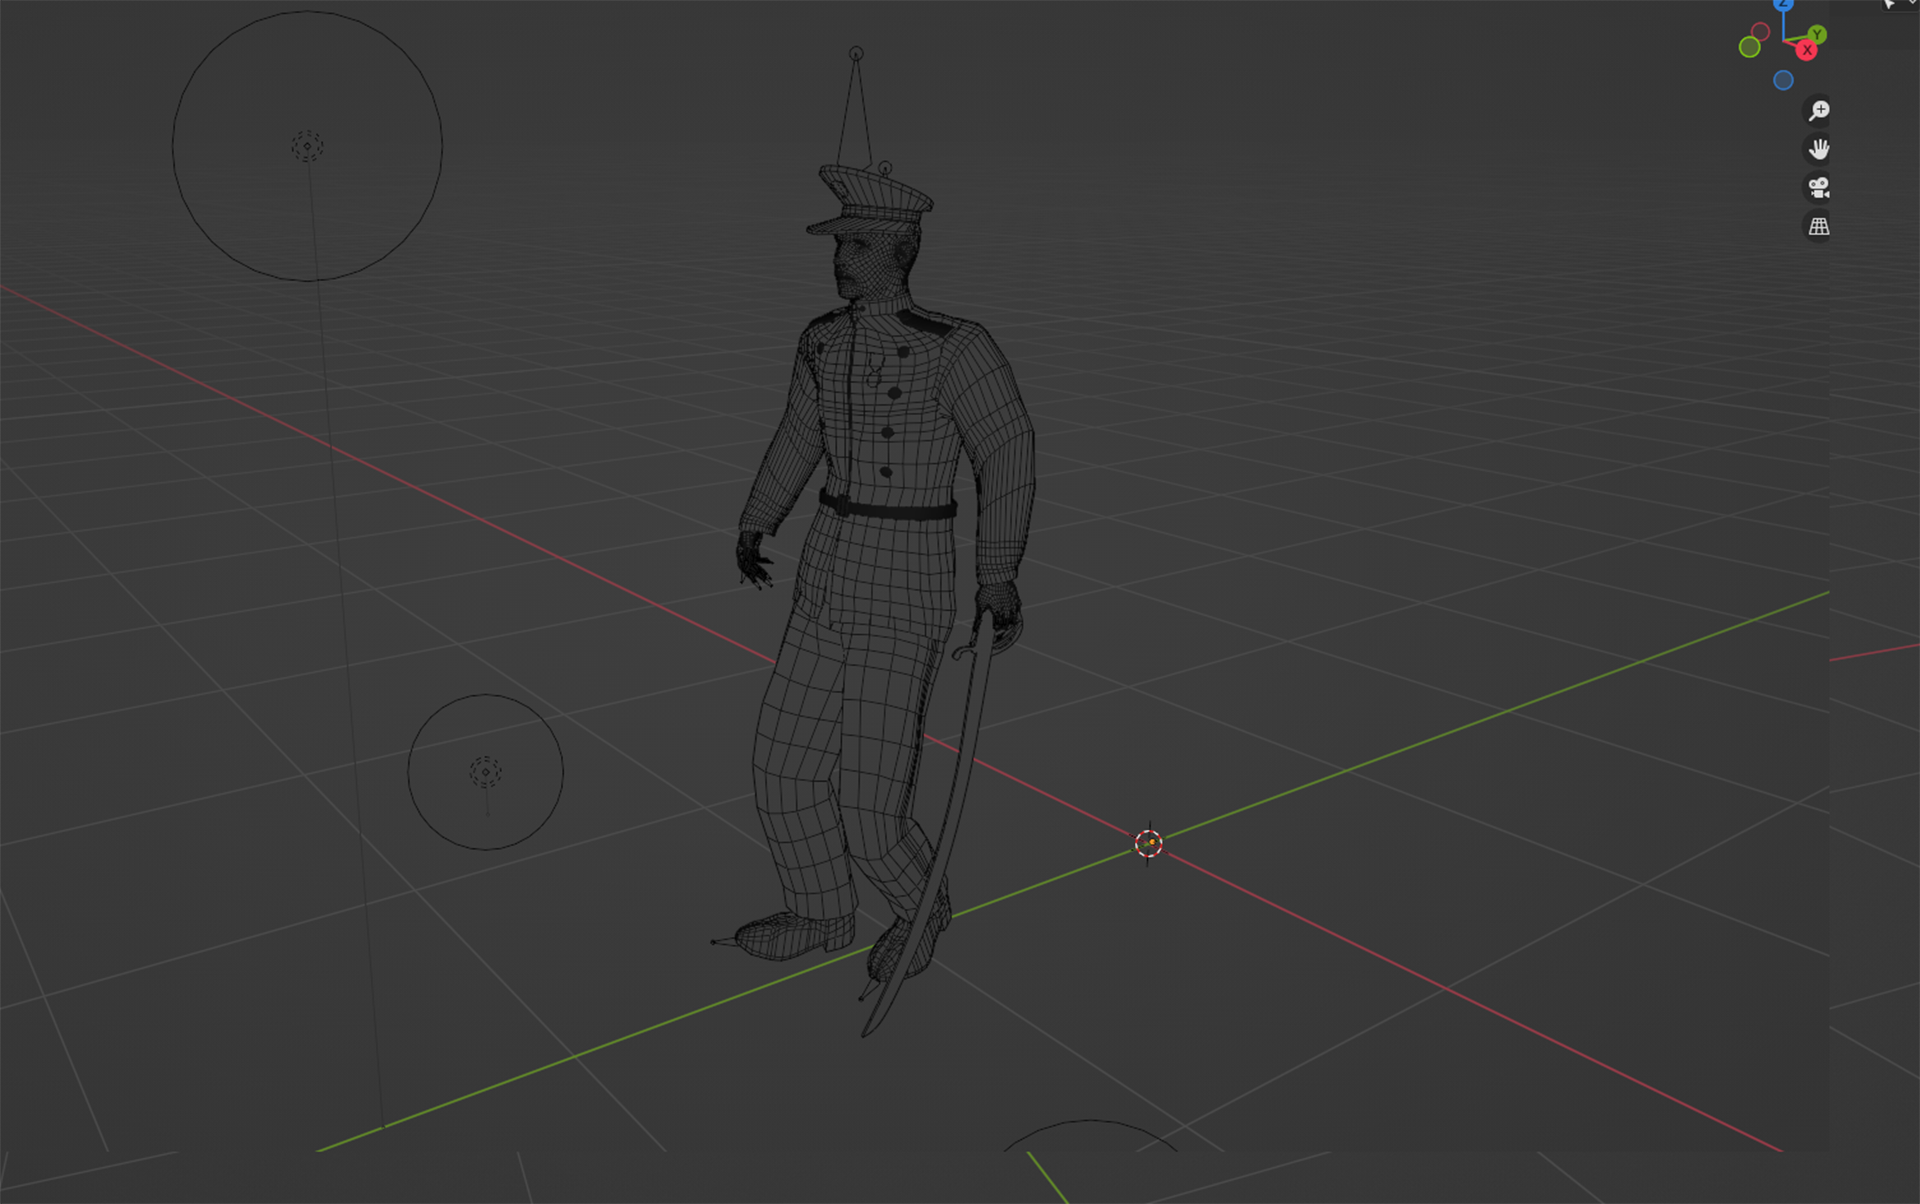Toggle the camera view icon
The width and height of the screenshot is (1920, 1204).
pos(1818,187)
